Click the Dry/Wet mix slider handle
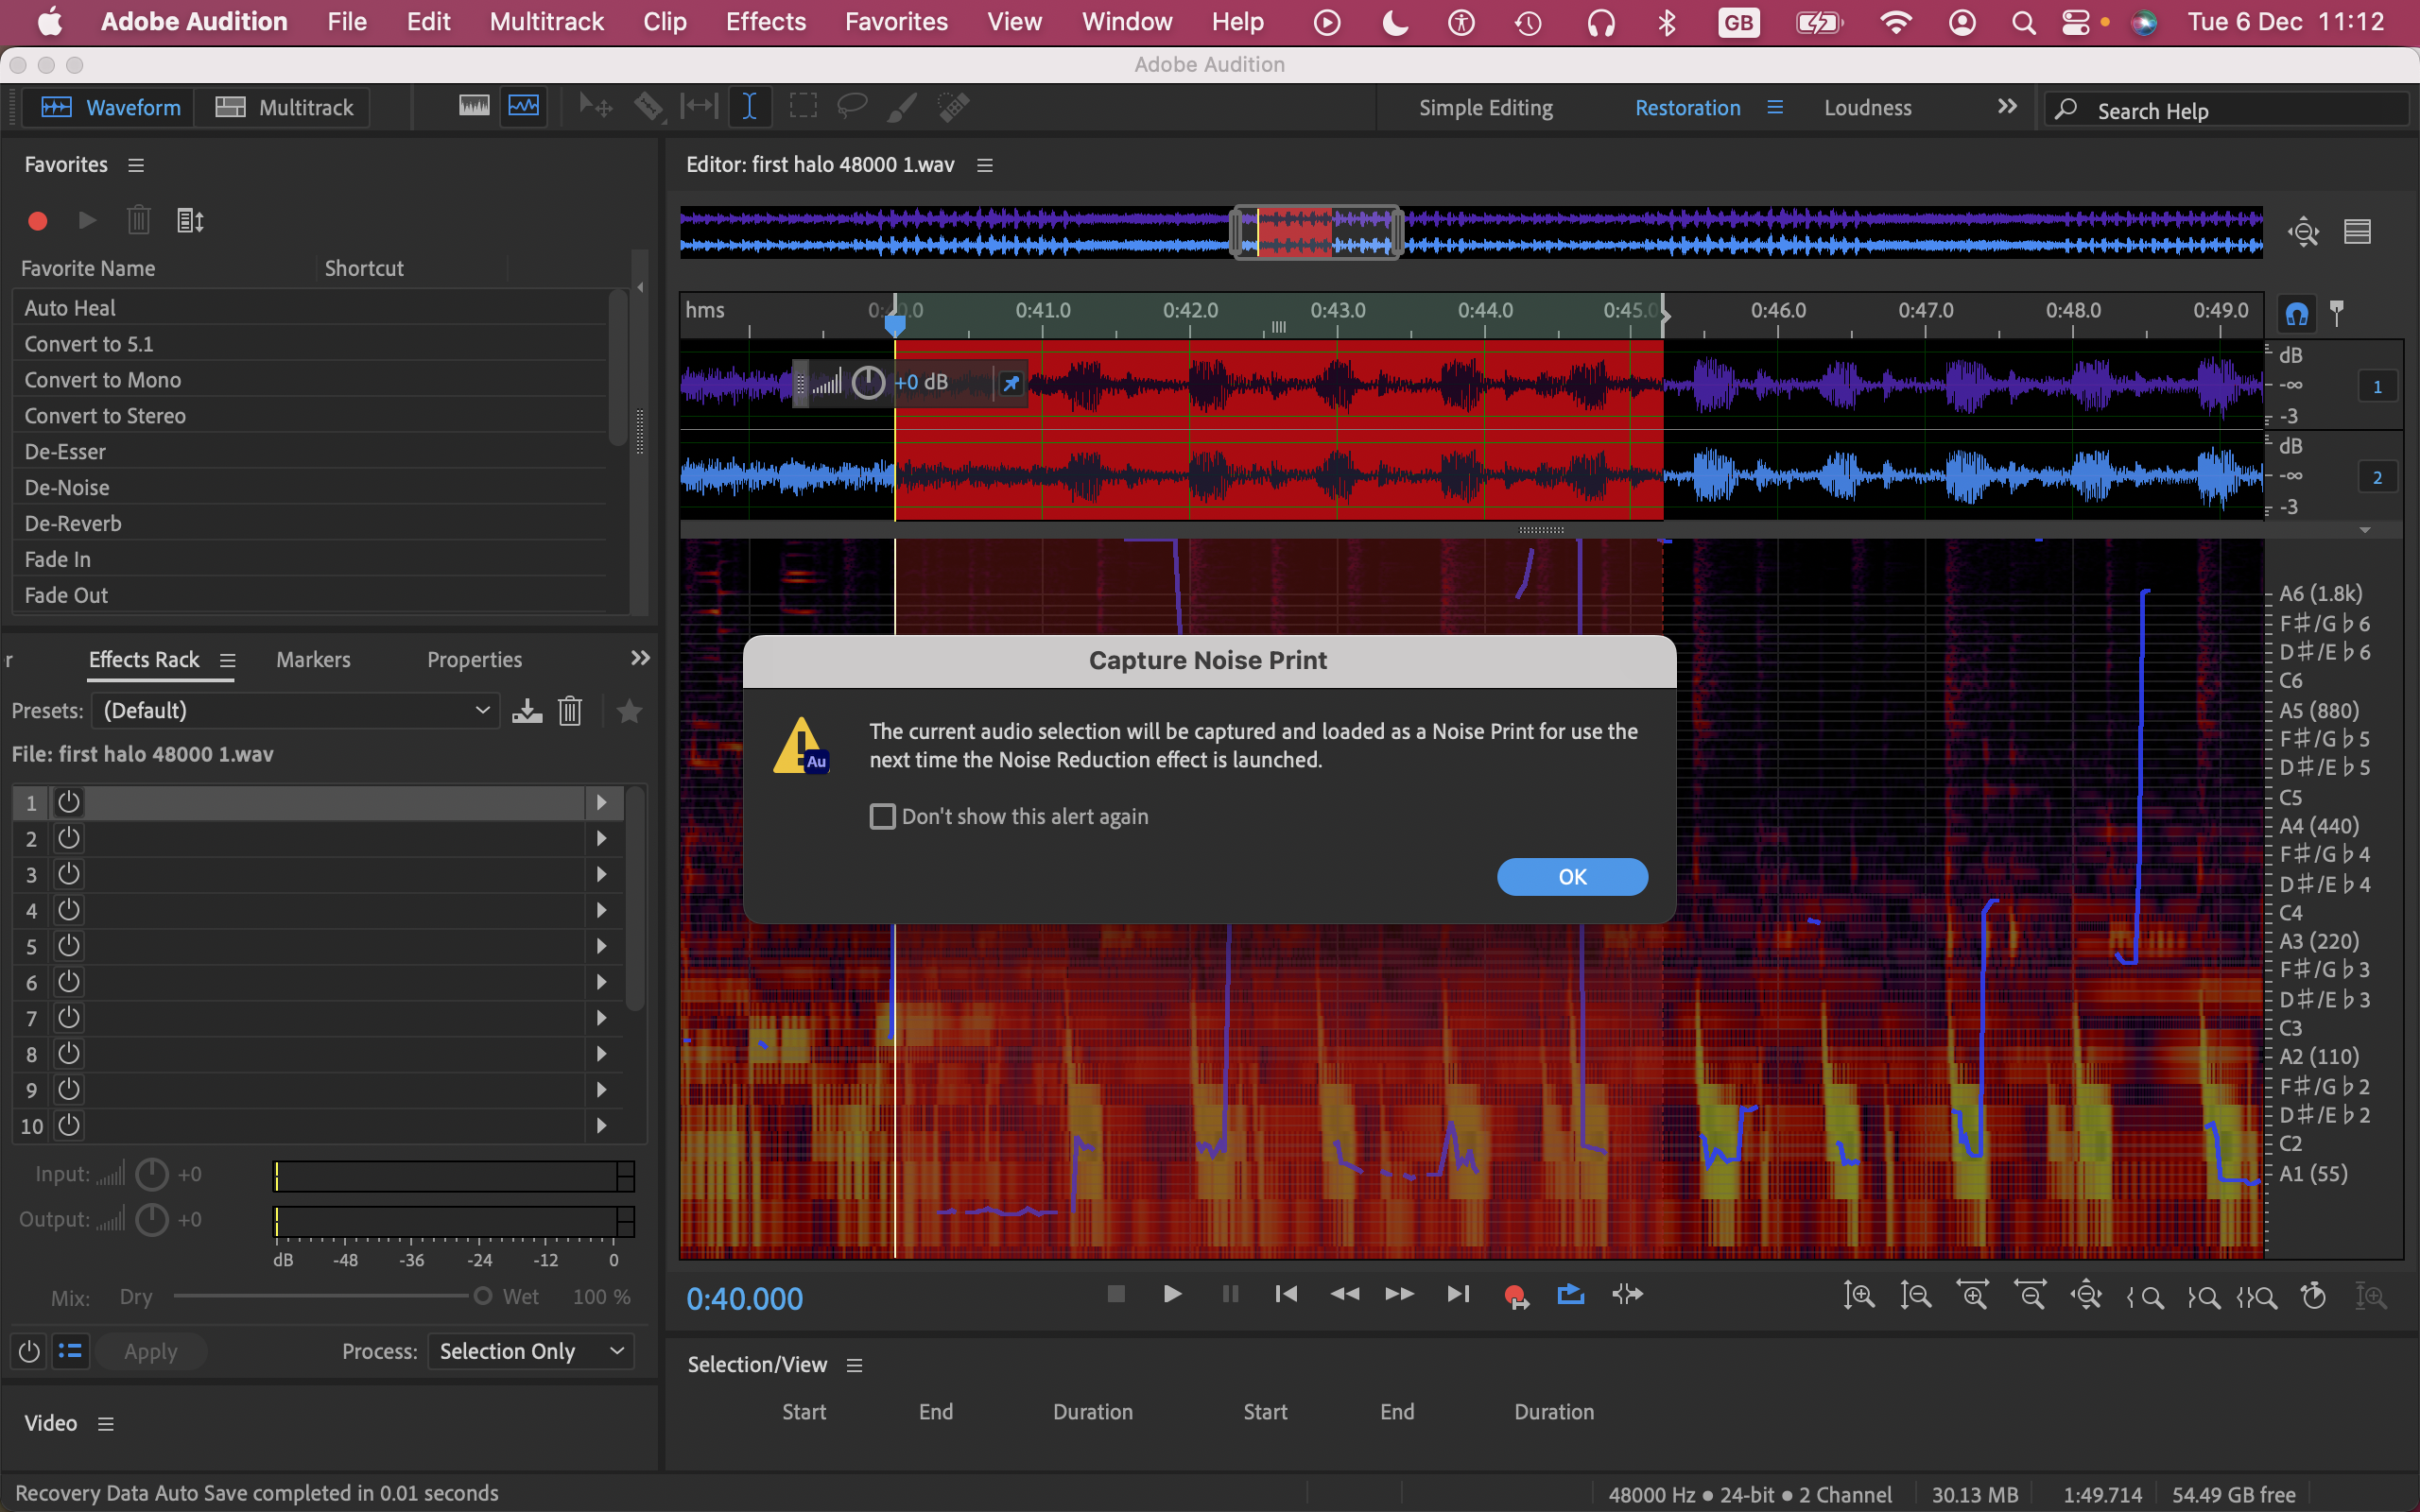This screenshot has width=2420, height=1512. [x=482, y=1297]
